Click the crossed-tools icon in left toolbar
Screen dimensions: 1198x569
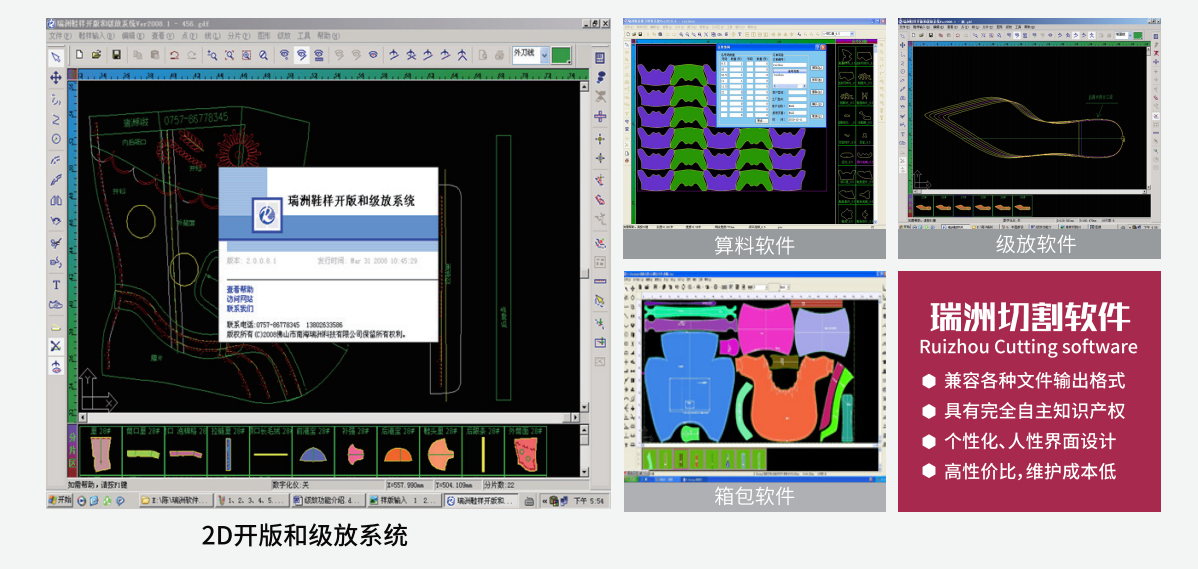pyautogui.click(x=56, y=346)
